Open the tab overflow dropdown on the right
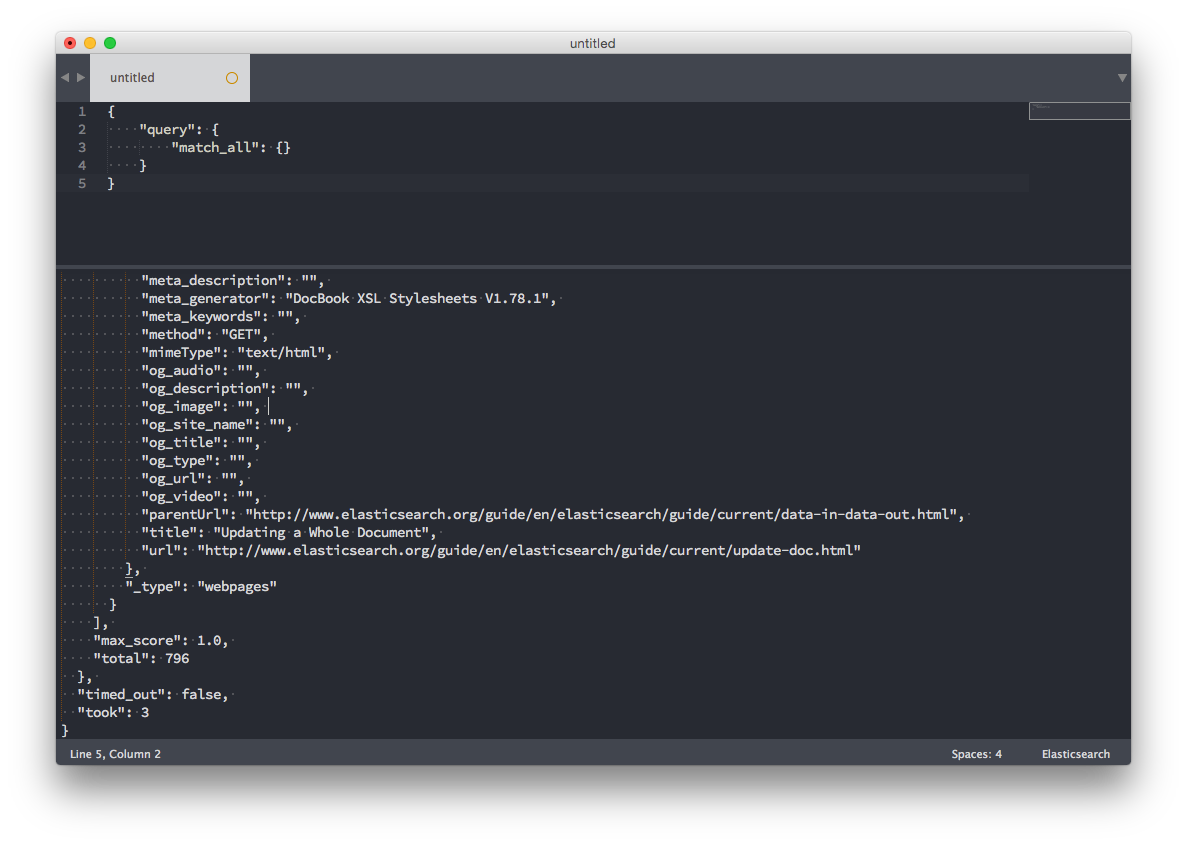Screen dimensions: 1187x845 click(x=1122, y=77)
